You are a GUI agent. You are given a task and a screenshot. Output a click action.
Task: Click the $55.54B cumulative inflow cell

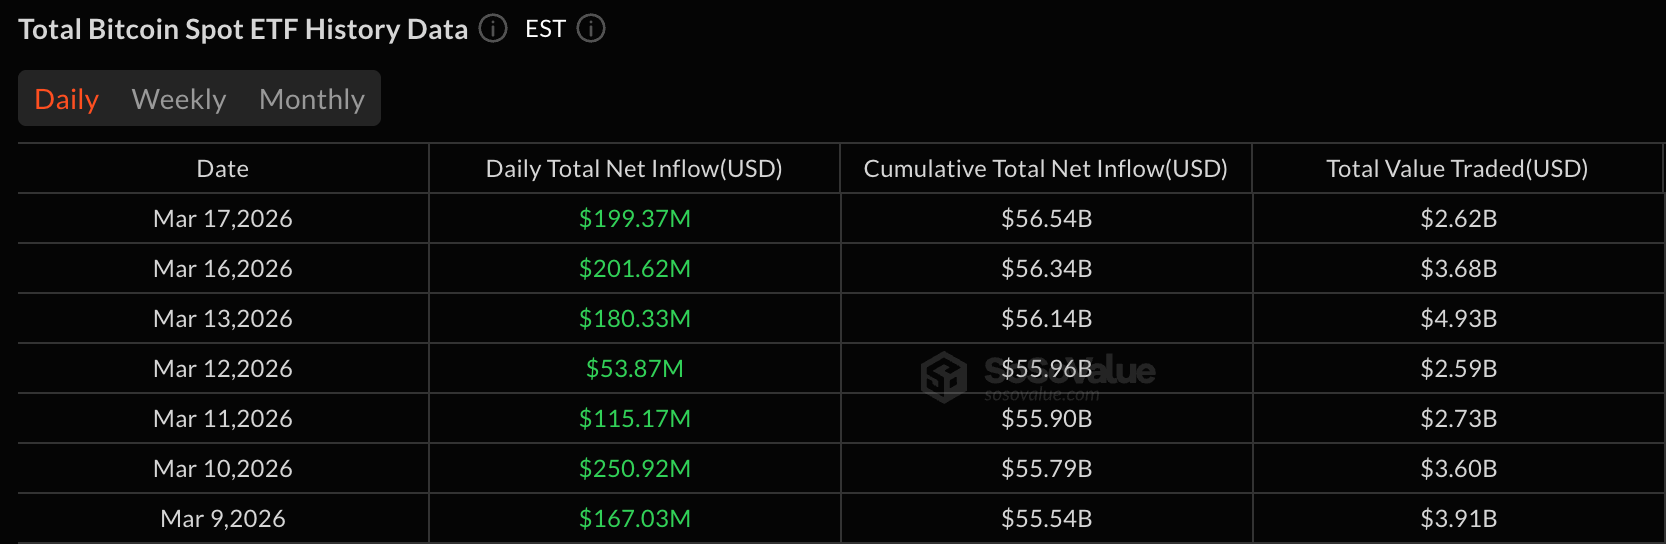pyautogui.click(x=1047, y=519)
